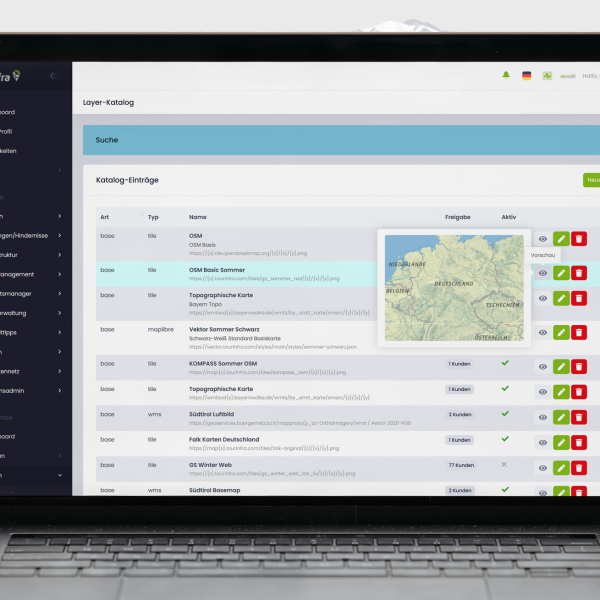Preview Vektor Sommer Schwarz with its eye icon

pyautogui.click(x=543, y=333)
